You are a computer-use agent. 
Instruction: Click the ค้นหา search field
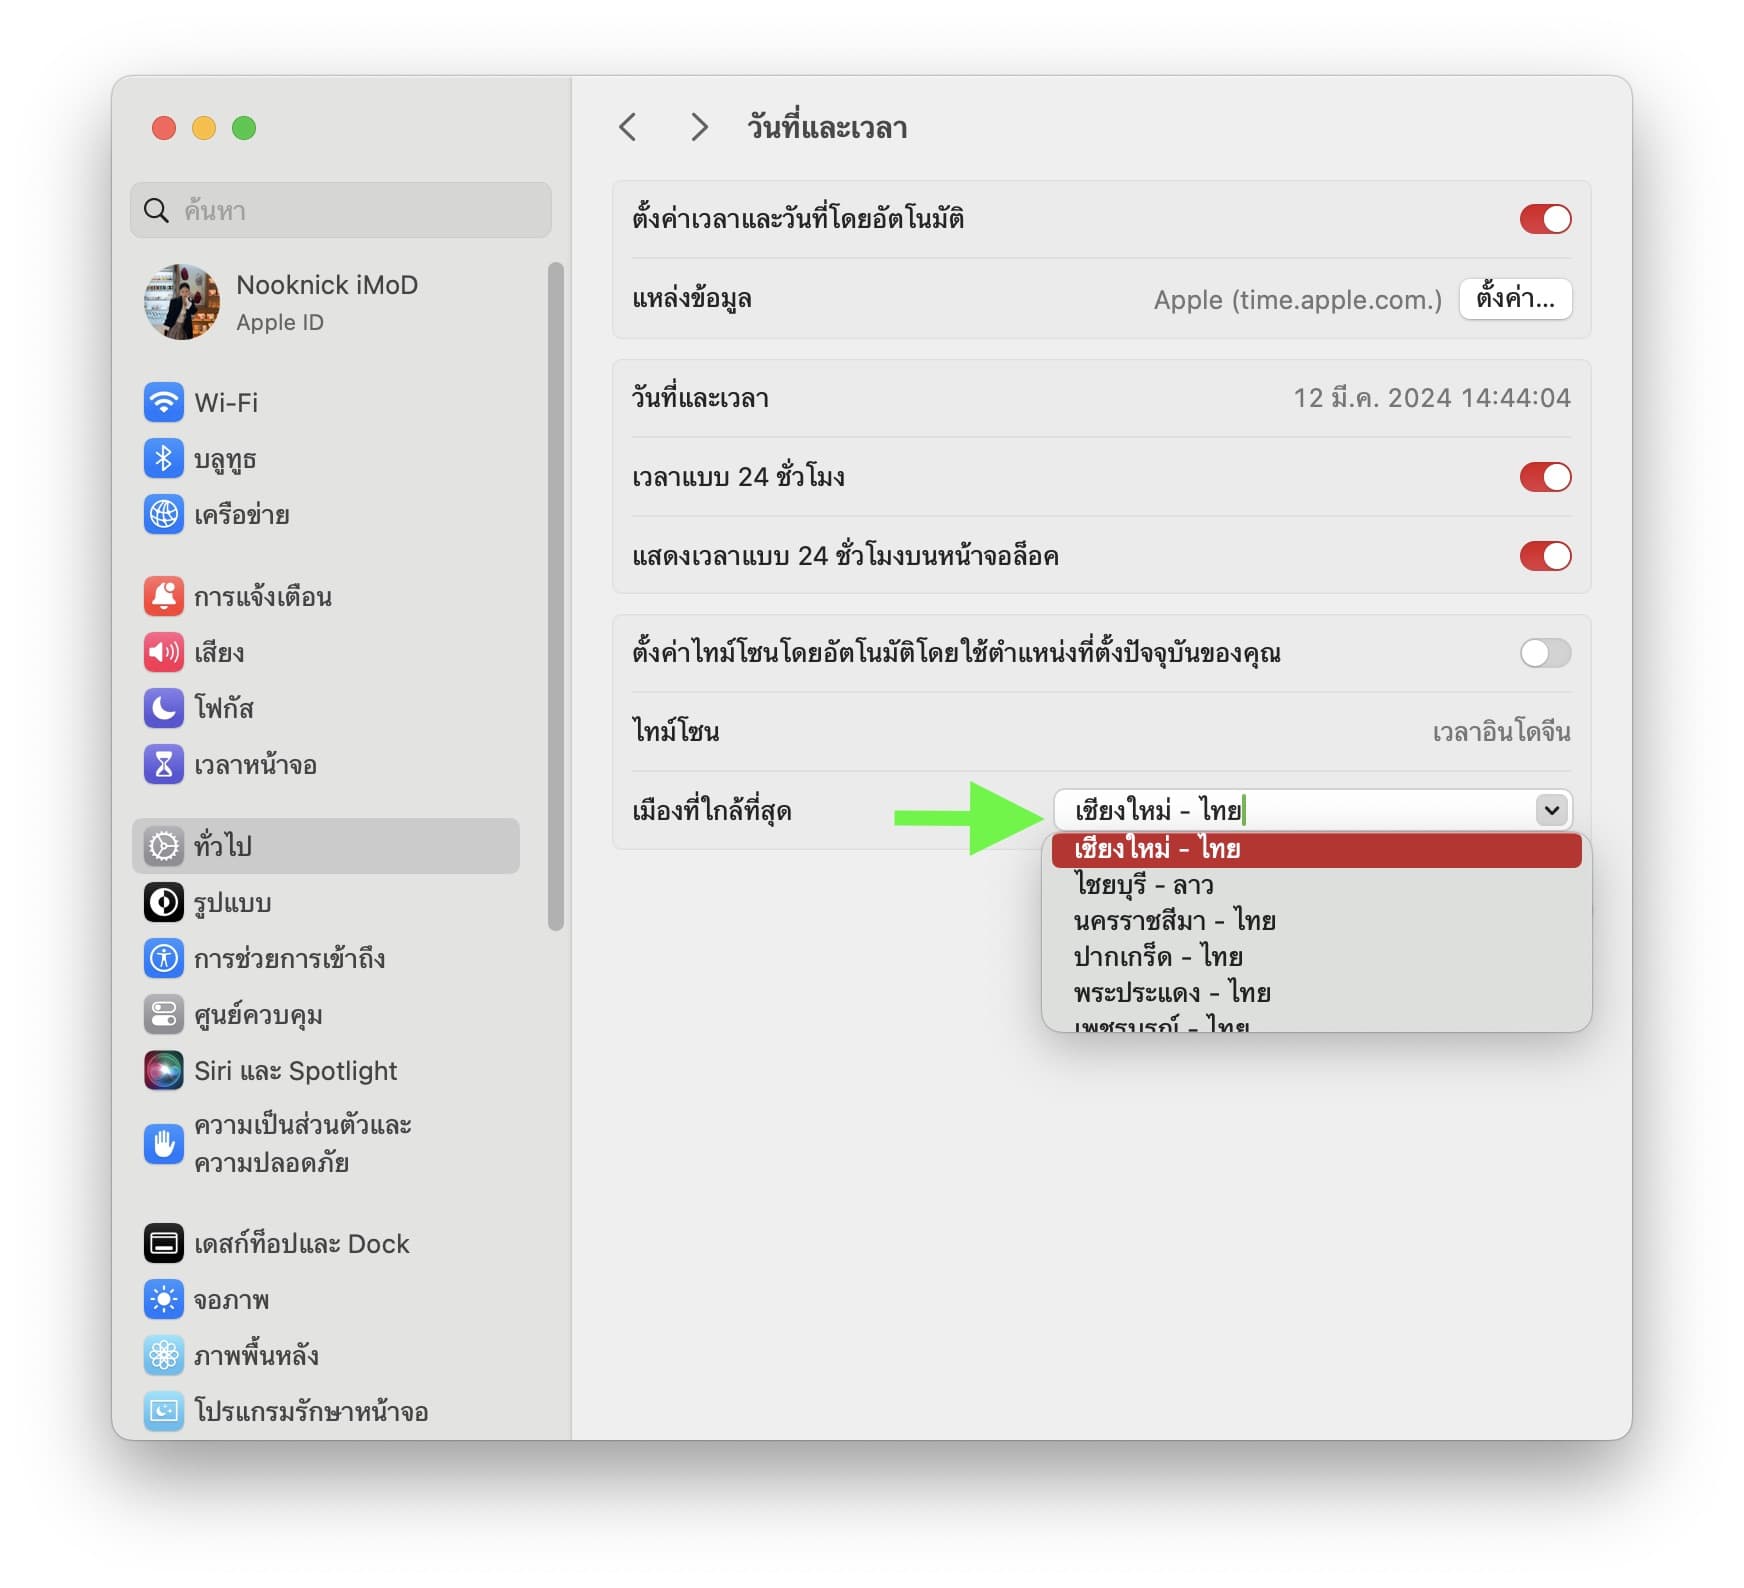[340, 210]
